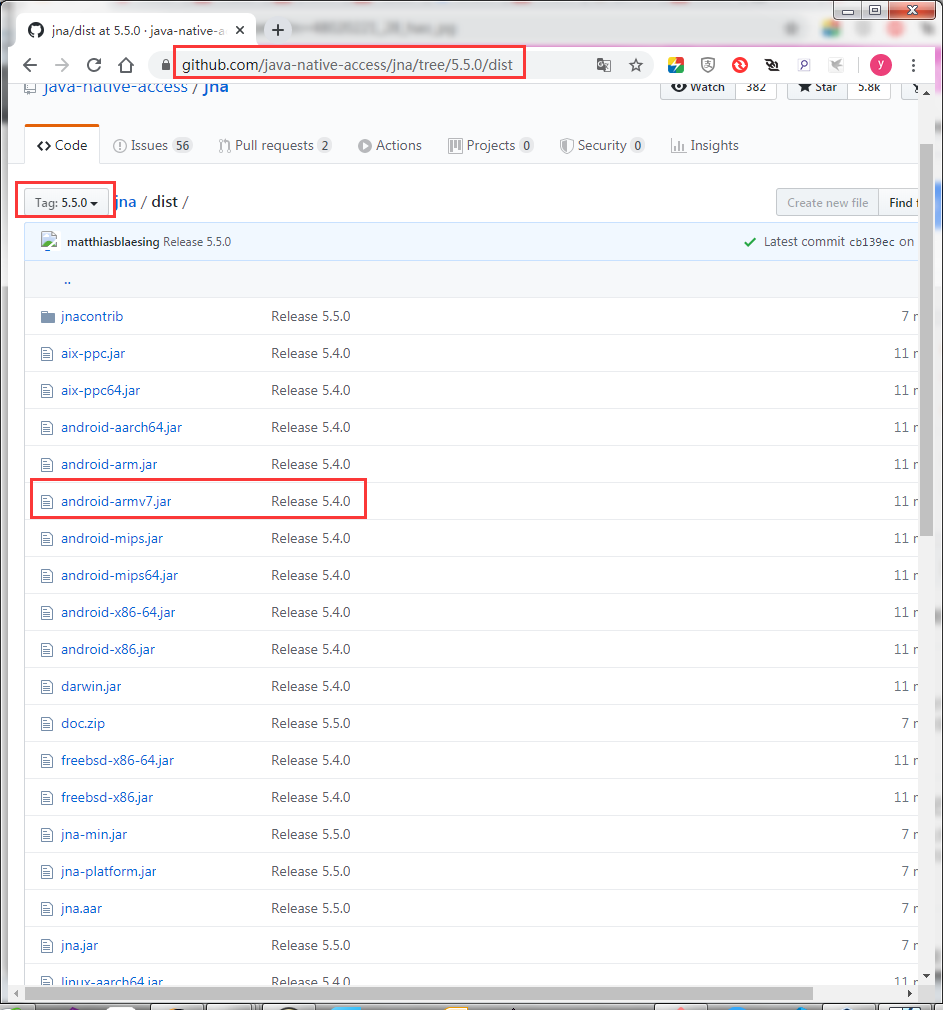Click the scroll down arrow of vertical scrollbar

pyautogui.click(x=926, y=976)
